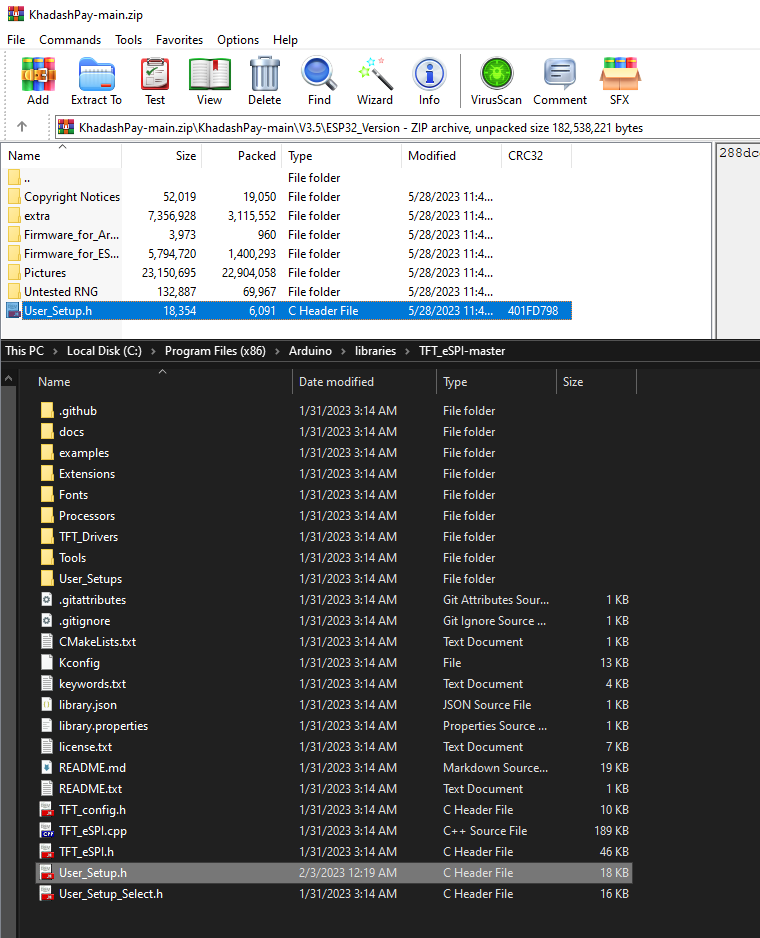Expand breadcrumb chevron after Local Disk (C:)
Viewport: 760px width, 938px height.
[153, 351]
